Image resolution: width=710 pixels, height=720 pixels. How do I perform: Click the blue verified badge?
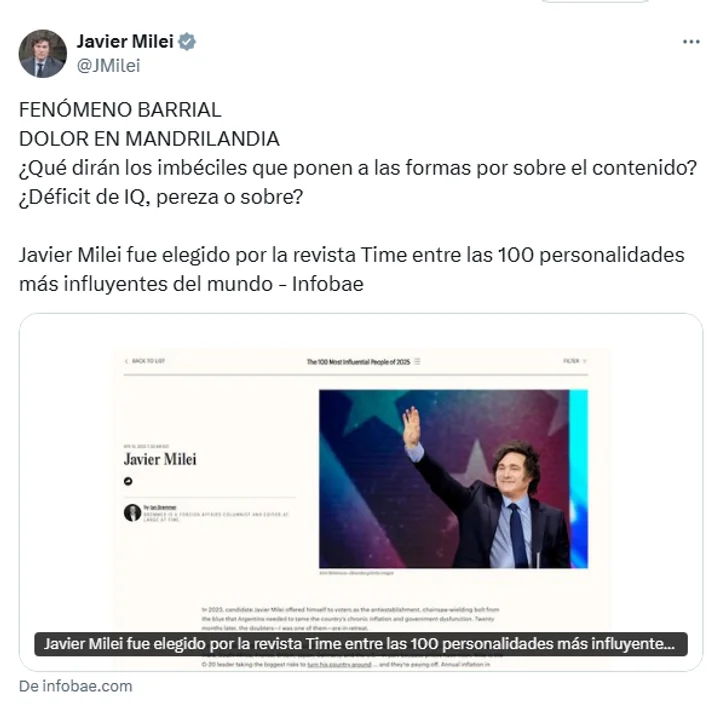coord(187,42)
